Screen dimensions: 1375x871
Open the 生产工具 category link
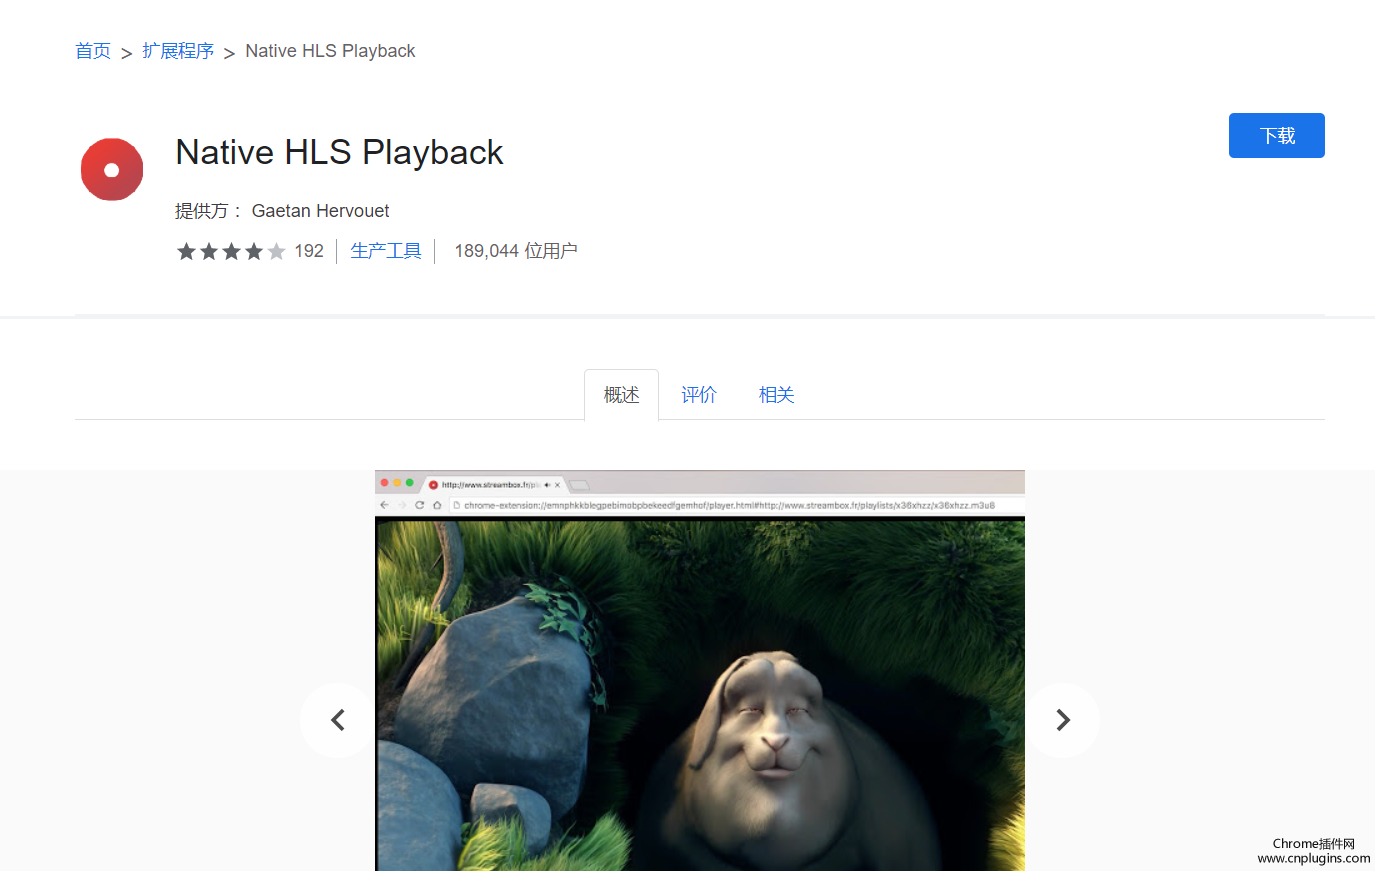tap(386, 251)
